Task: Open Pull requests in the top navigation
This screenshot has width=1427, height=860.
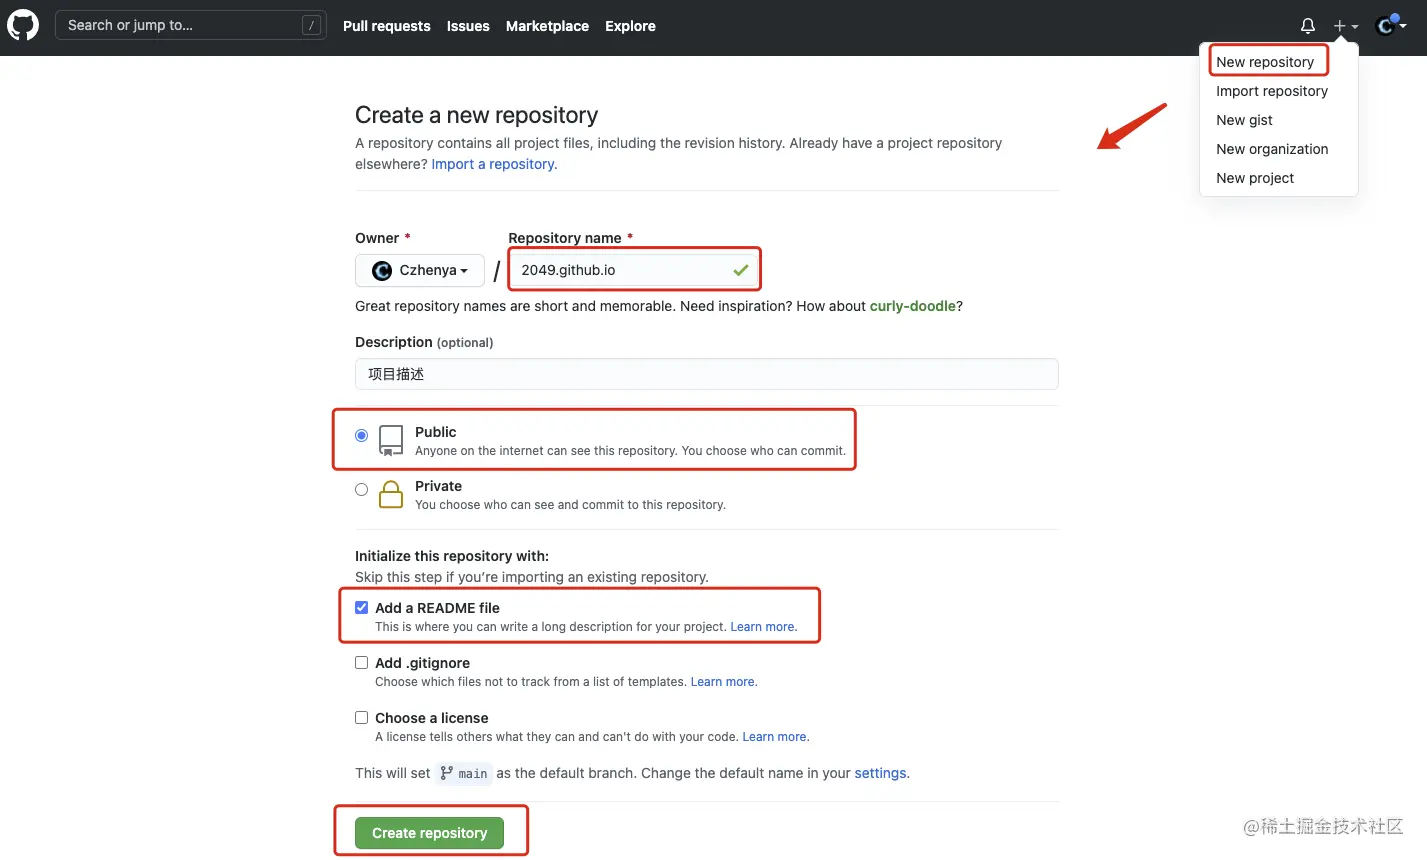Action: (386, 26)
